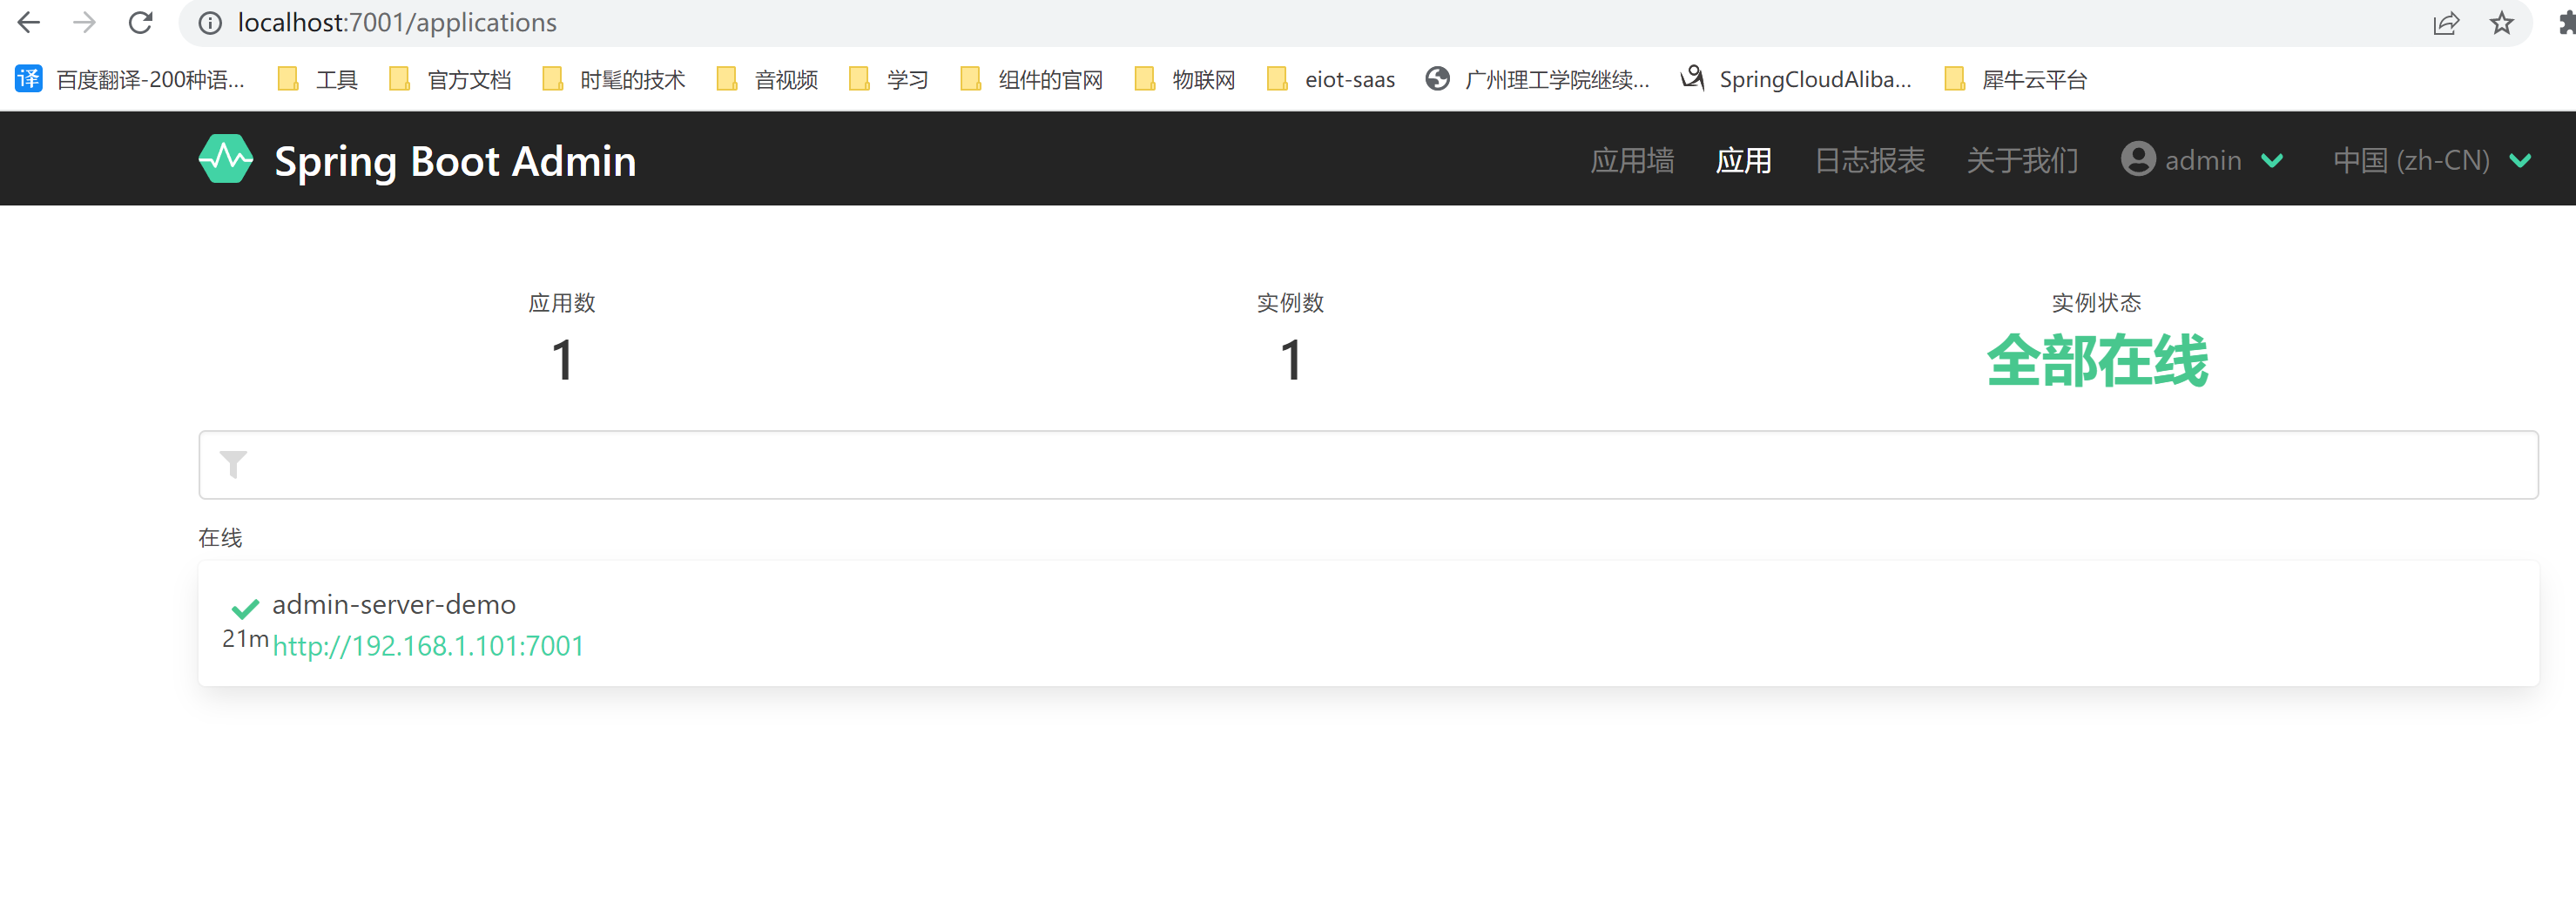Image resolution: width=2576 pixels, height=902 pixels.
Task: Bookmark this page with the star icon
Action: tap(2501, 22)
